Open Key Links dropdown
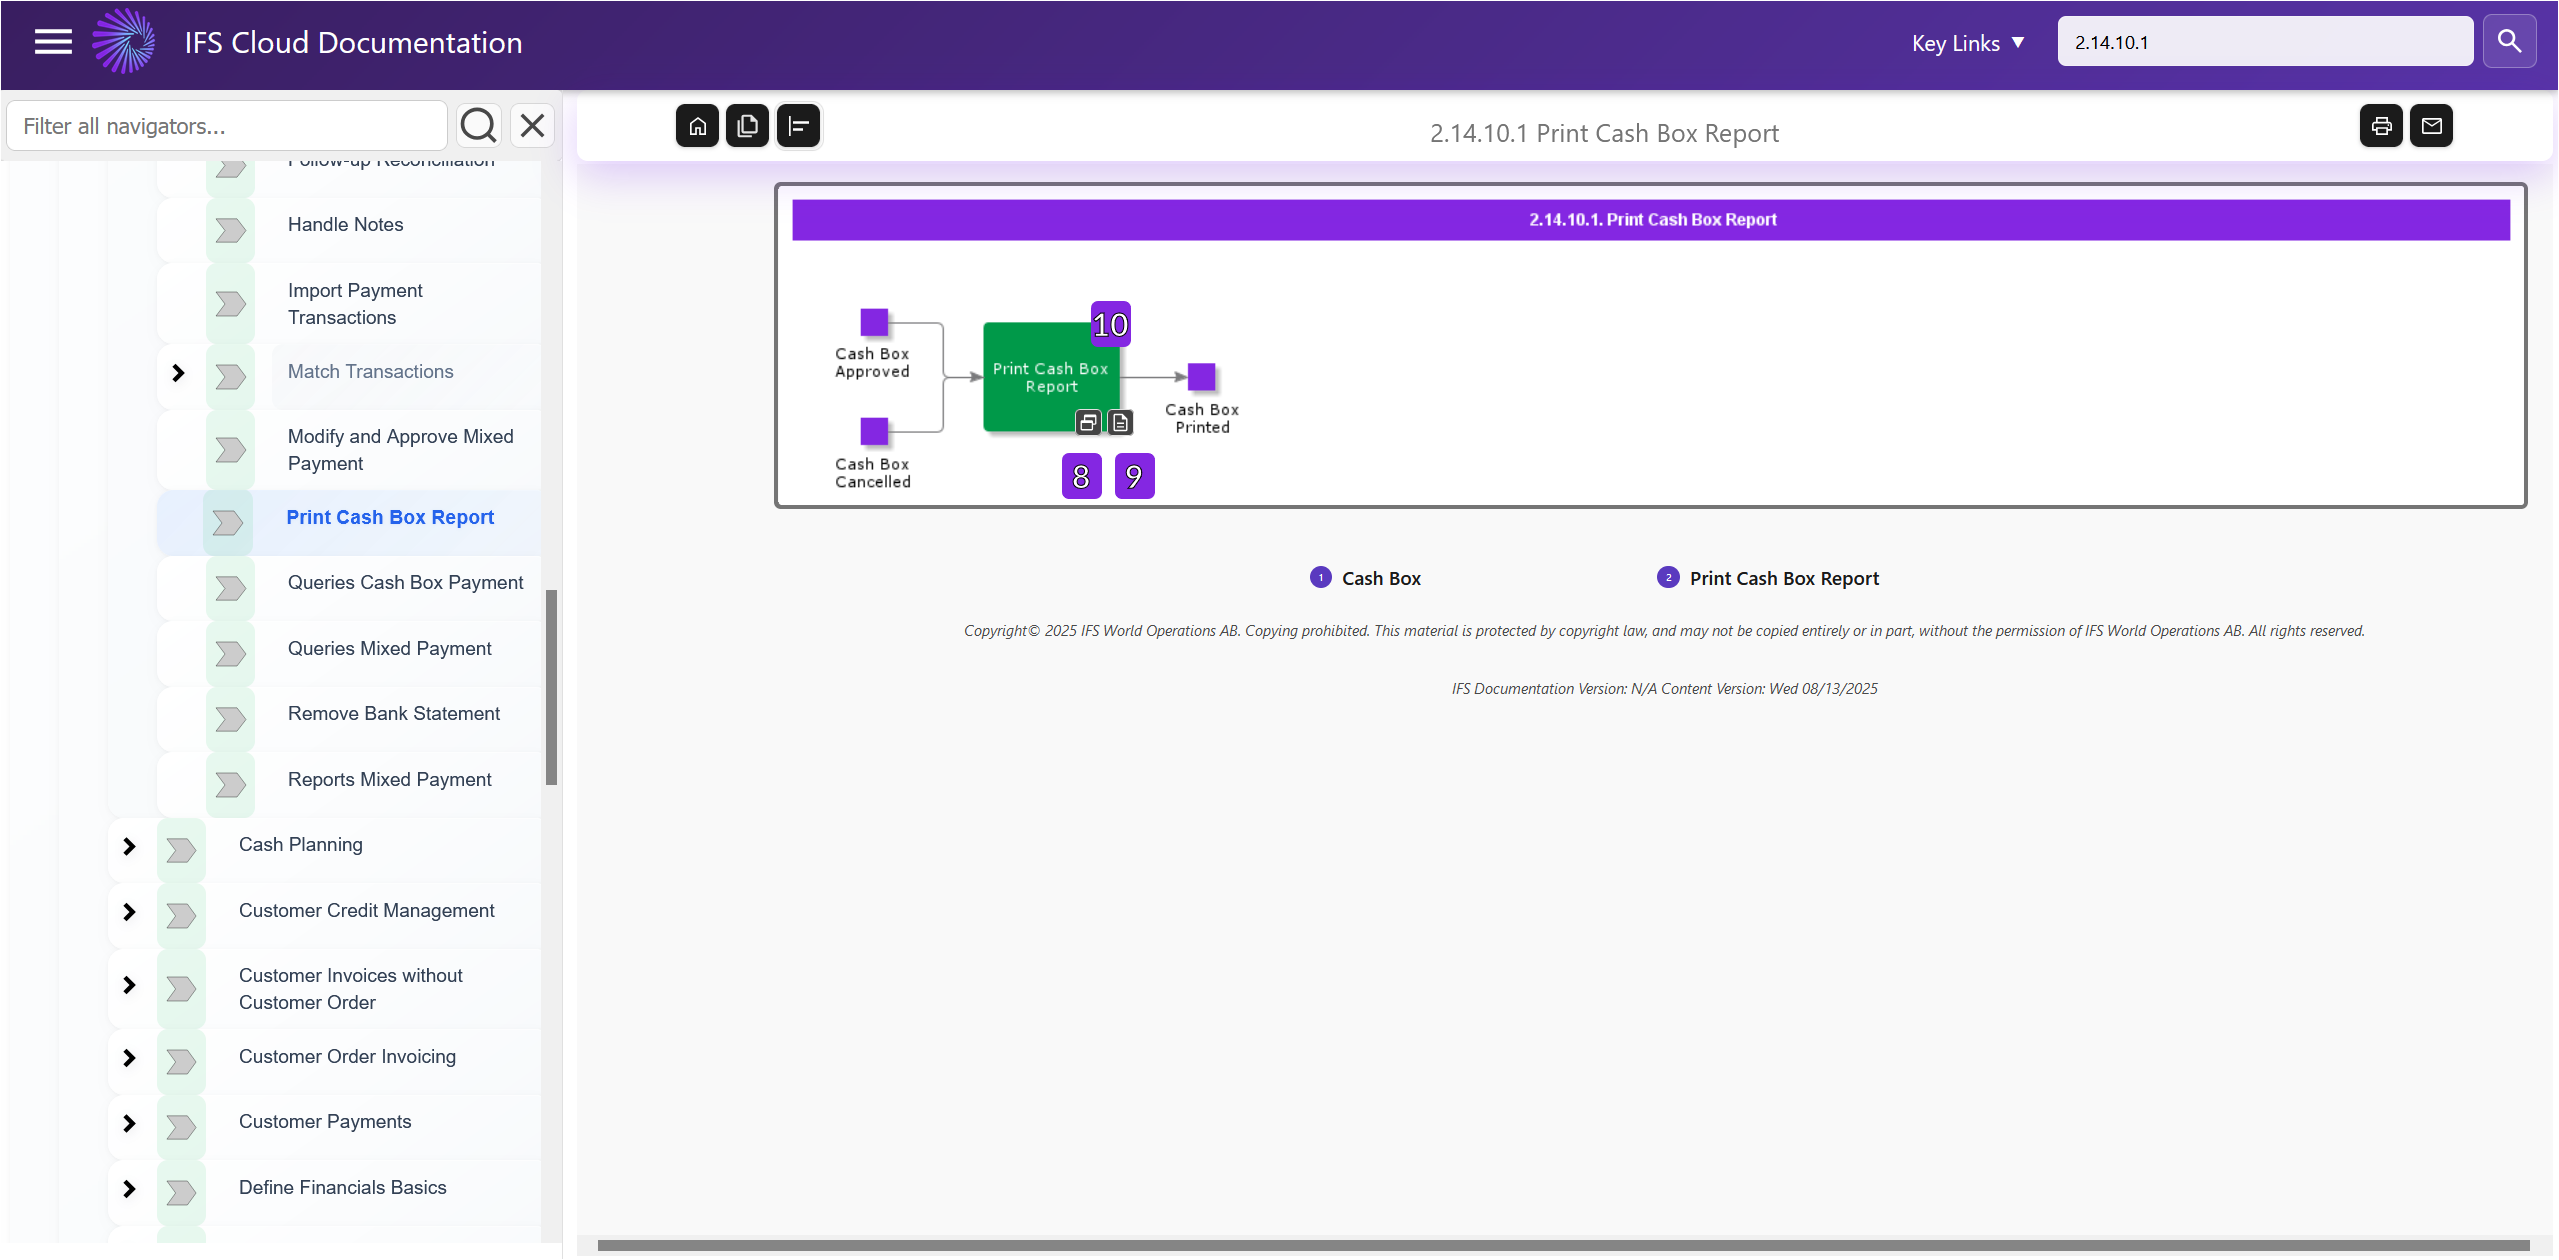 pyautogui.click(x=1967, y=43)
